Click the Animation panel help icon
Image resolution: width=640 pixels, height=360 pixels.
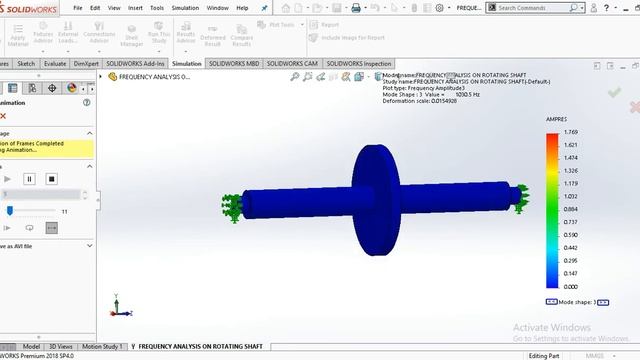[x=87, y=103]
